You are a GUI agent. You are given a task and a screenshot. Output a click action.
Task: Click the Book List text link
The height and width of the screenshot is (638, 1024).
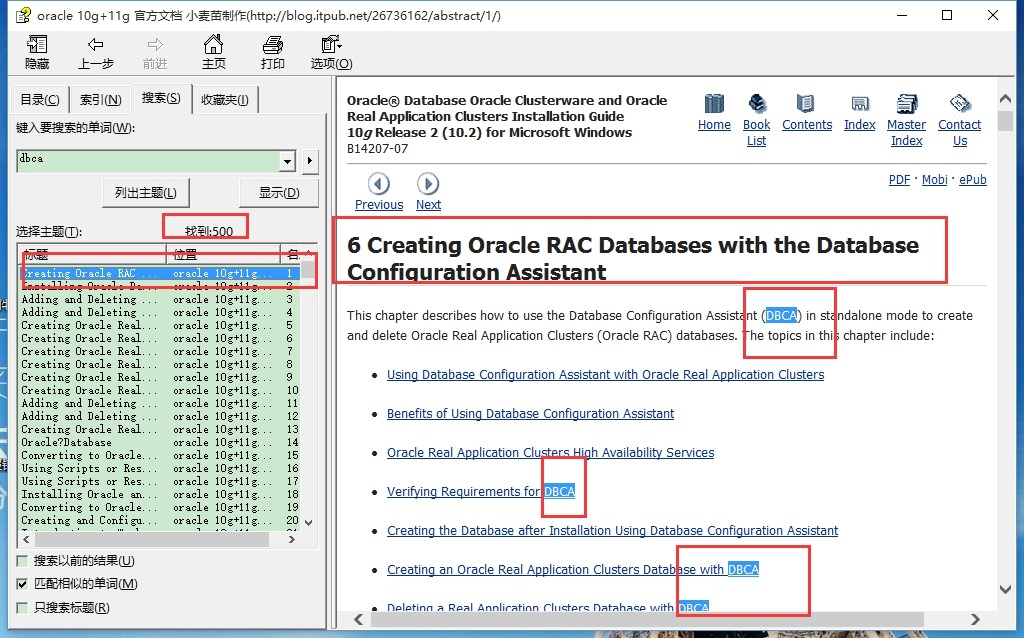coord(757,133)
